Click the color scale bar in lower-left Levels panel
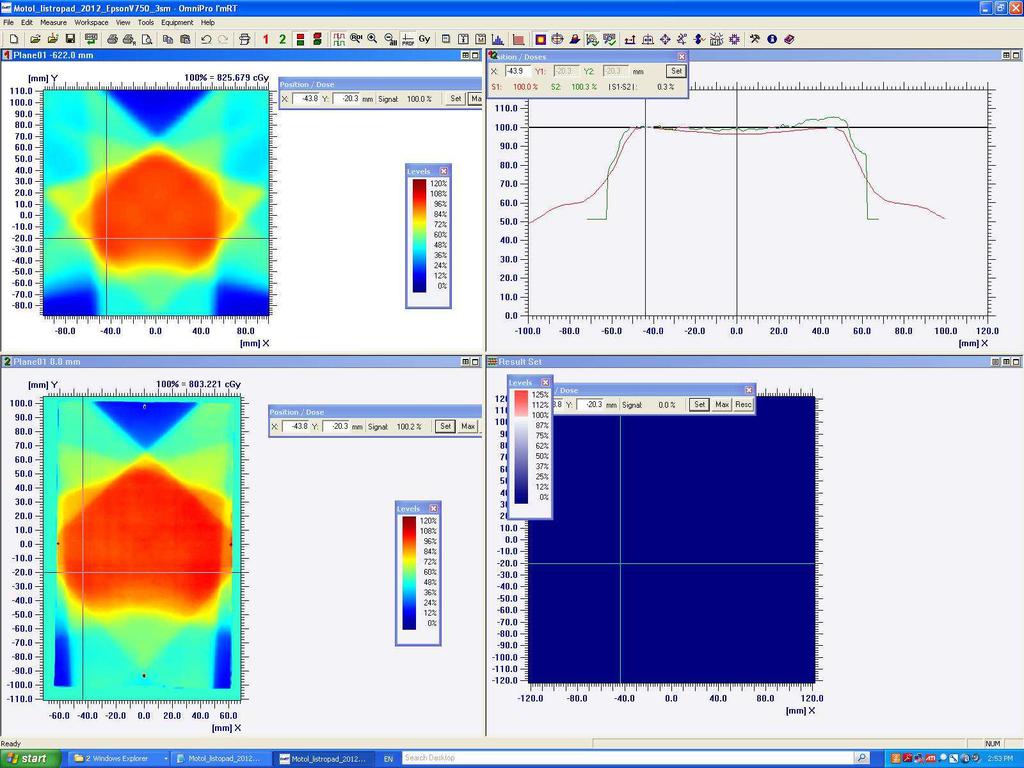Image resolution: width=1024 pixels, height=768 pixels. click(x=409, y=573)
